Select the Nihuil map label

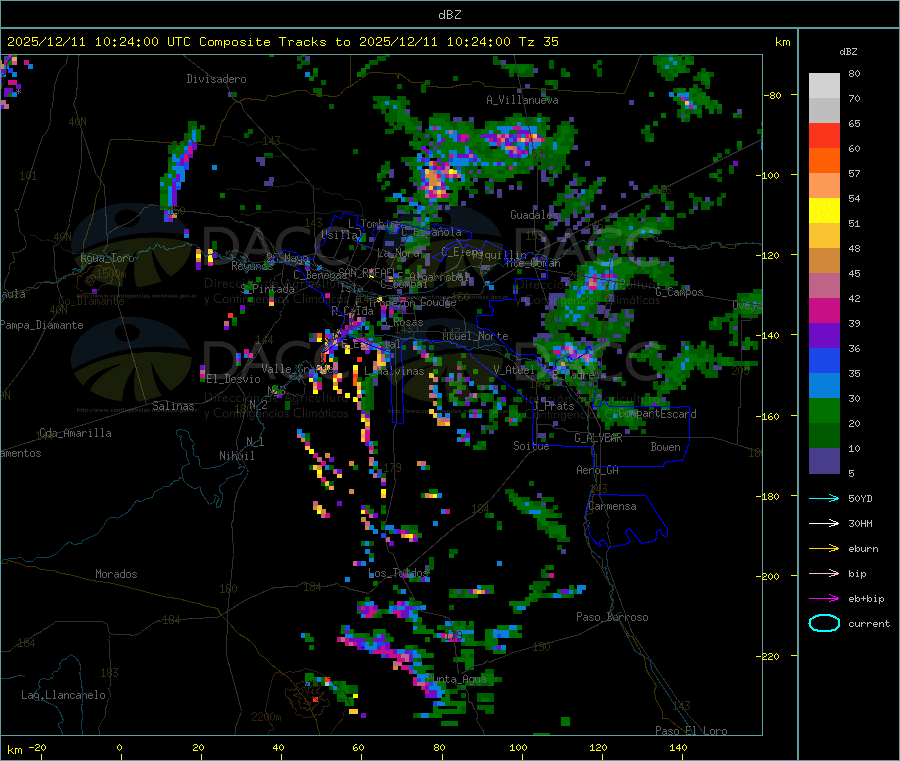[x=236, y=456]
